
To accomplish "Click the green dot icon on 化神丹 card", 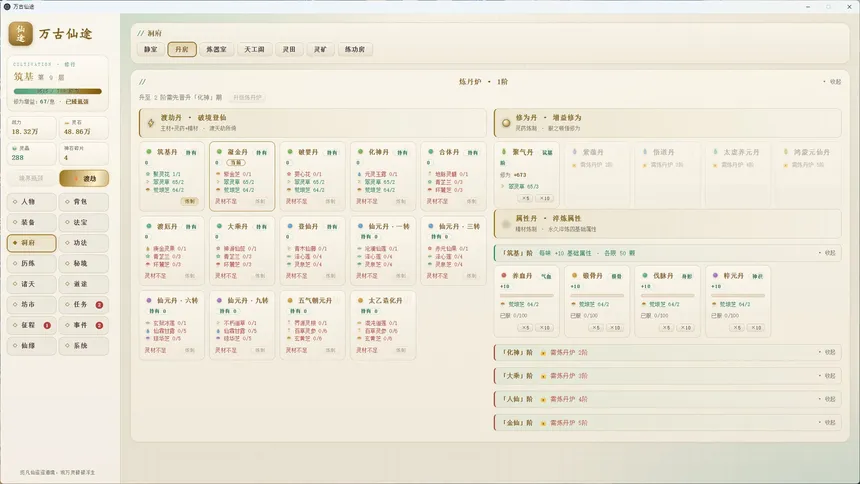I will tap(360, 151).
